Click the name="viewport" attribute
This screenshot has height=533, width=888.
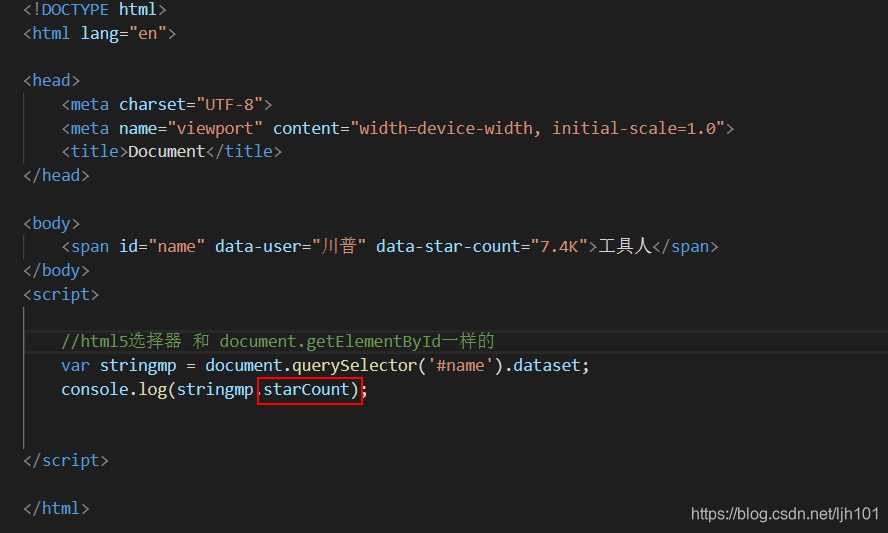click(x=191, y=129)
